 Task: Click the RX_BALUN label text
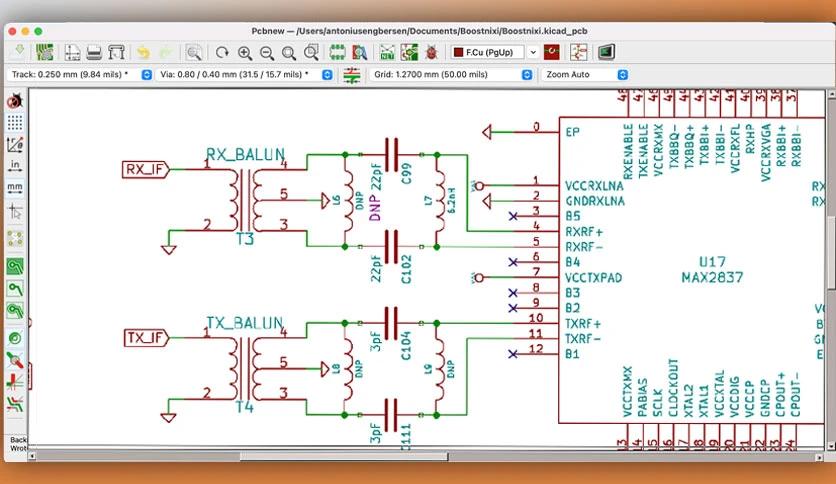click(245, 155)
